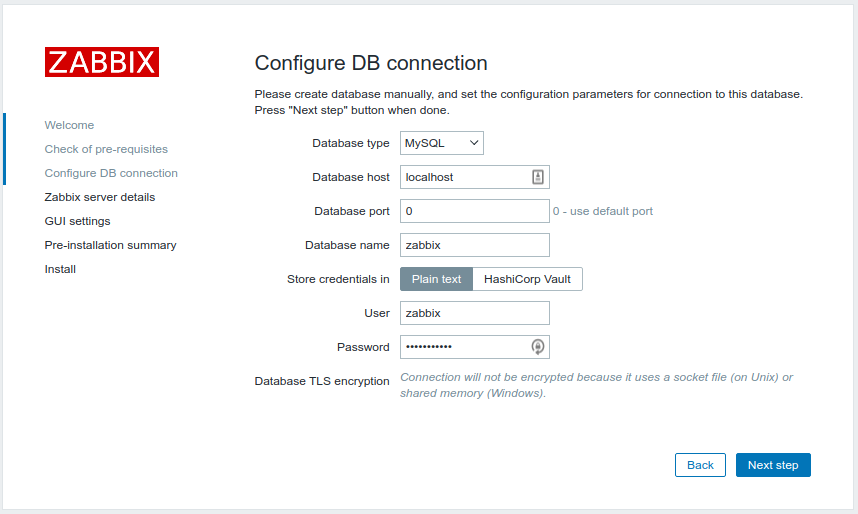Select Plain text credentials storage
858x514 pixels.
coord(436,279)
